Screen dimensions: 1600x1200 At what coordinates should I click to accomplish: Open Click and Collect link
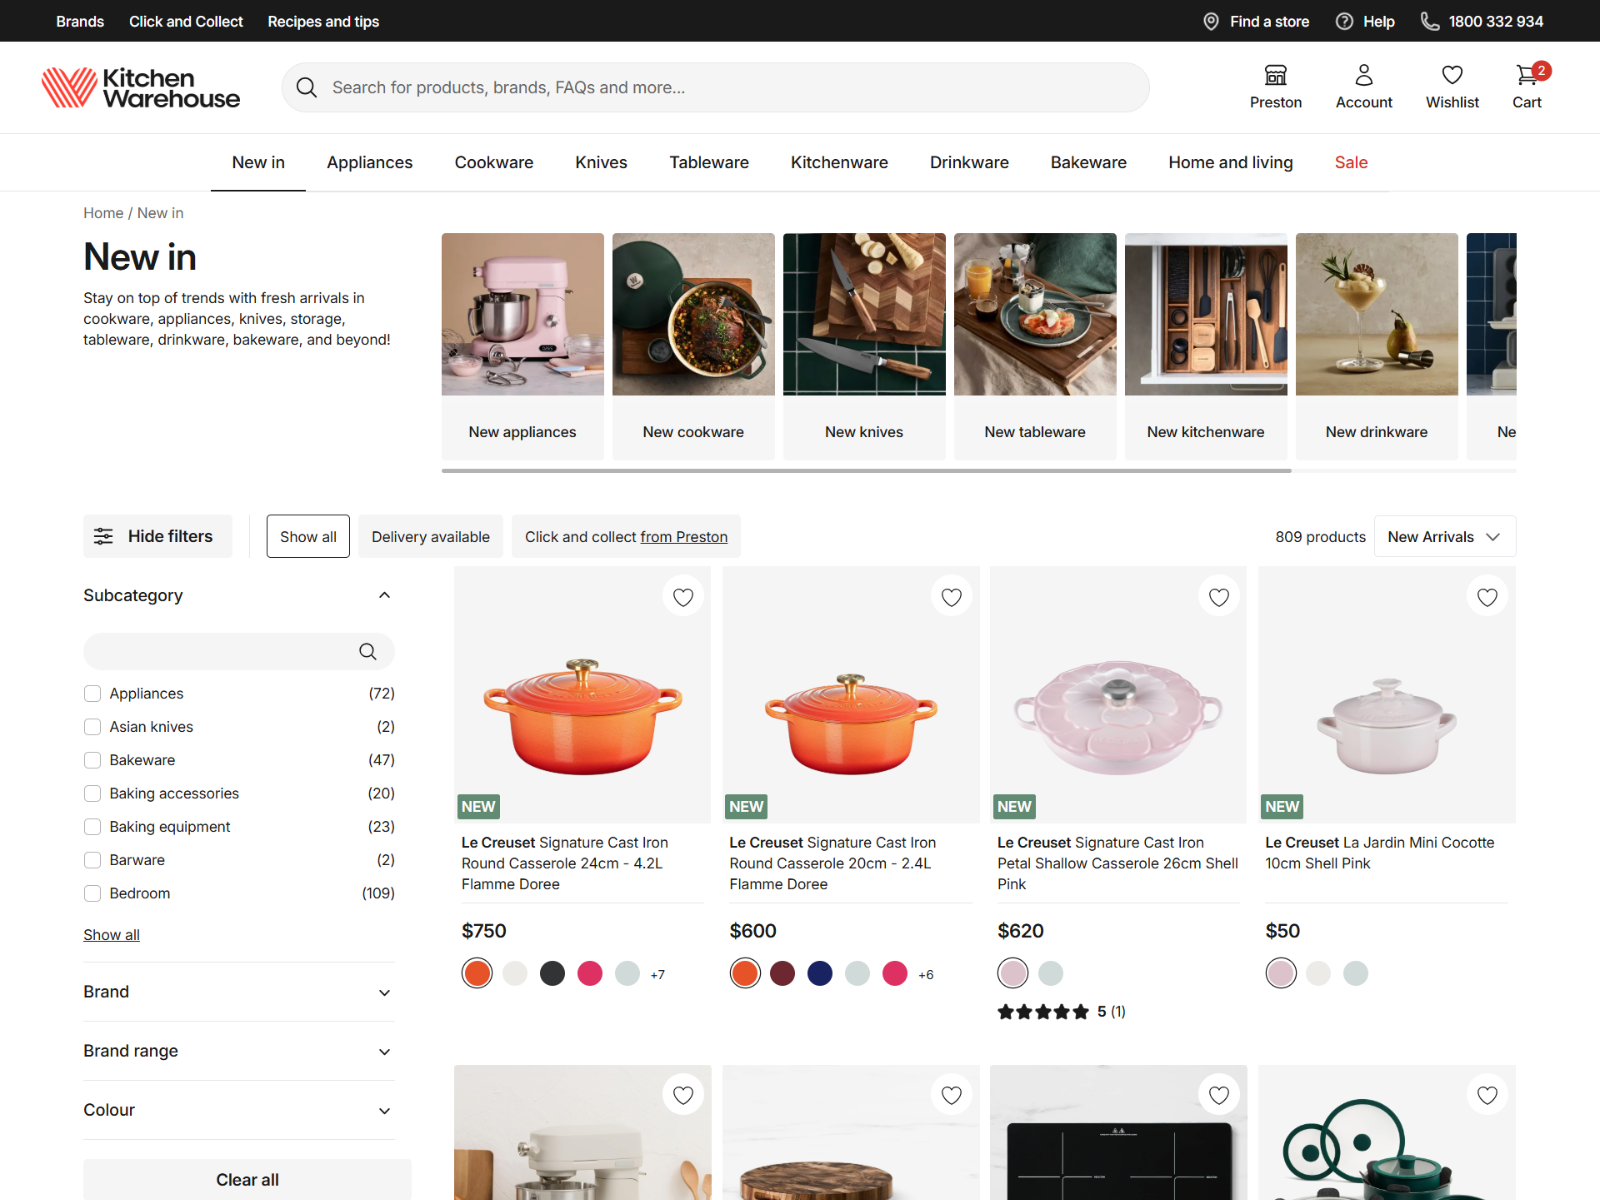tap(186, 21)
